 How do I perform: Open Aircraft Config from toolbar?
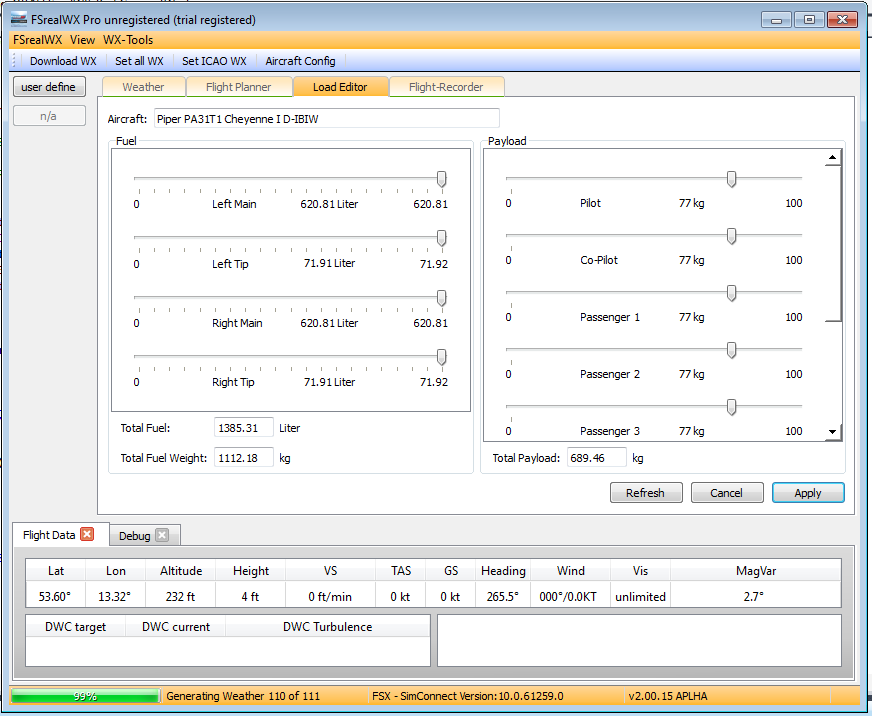coord(300,61)
